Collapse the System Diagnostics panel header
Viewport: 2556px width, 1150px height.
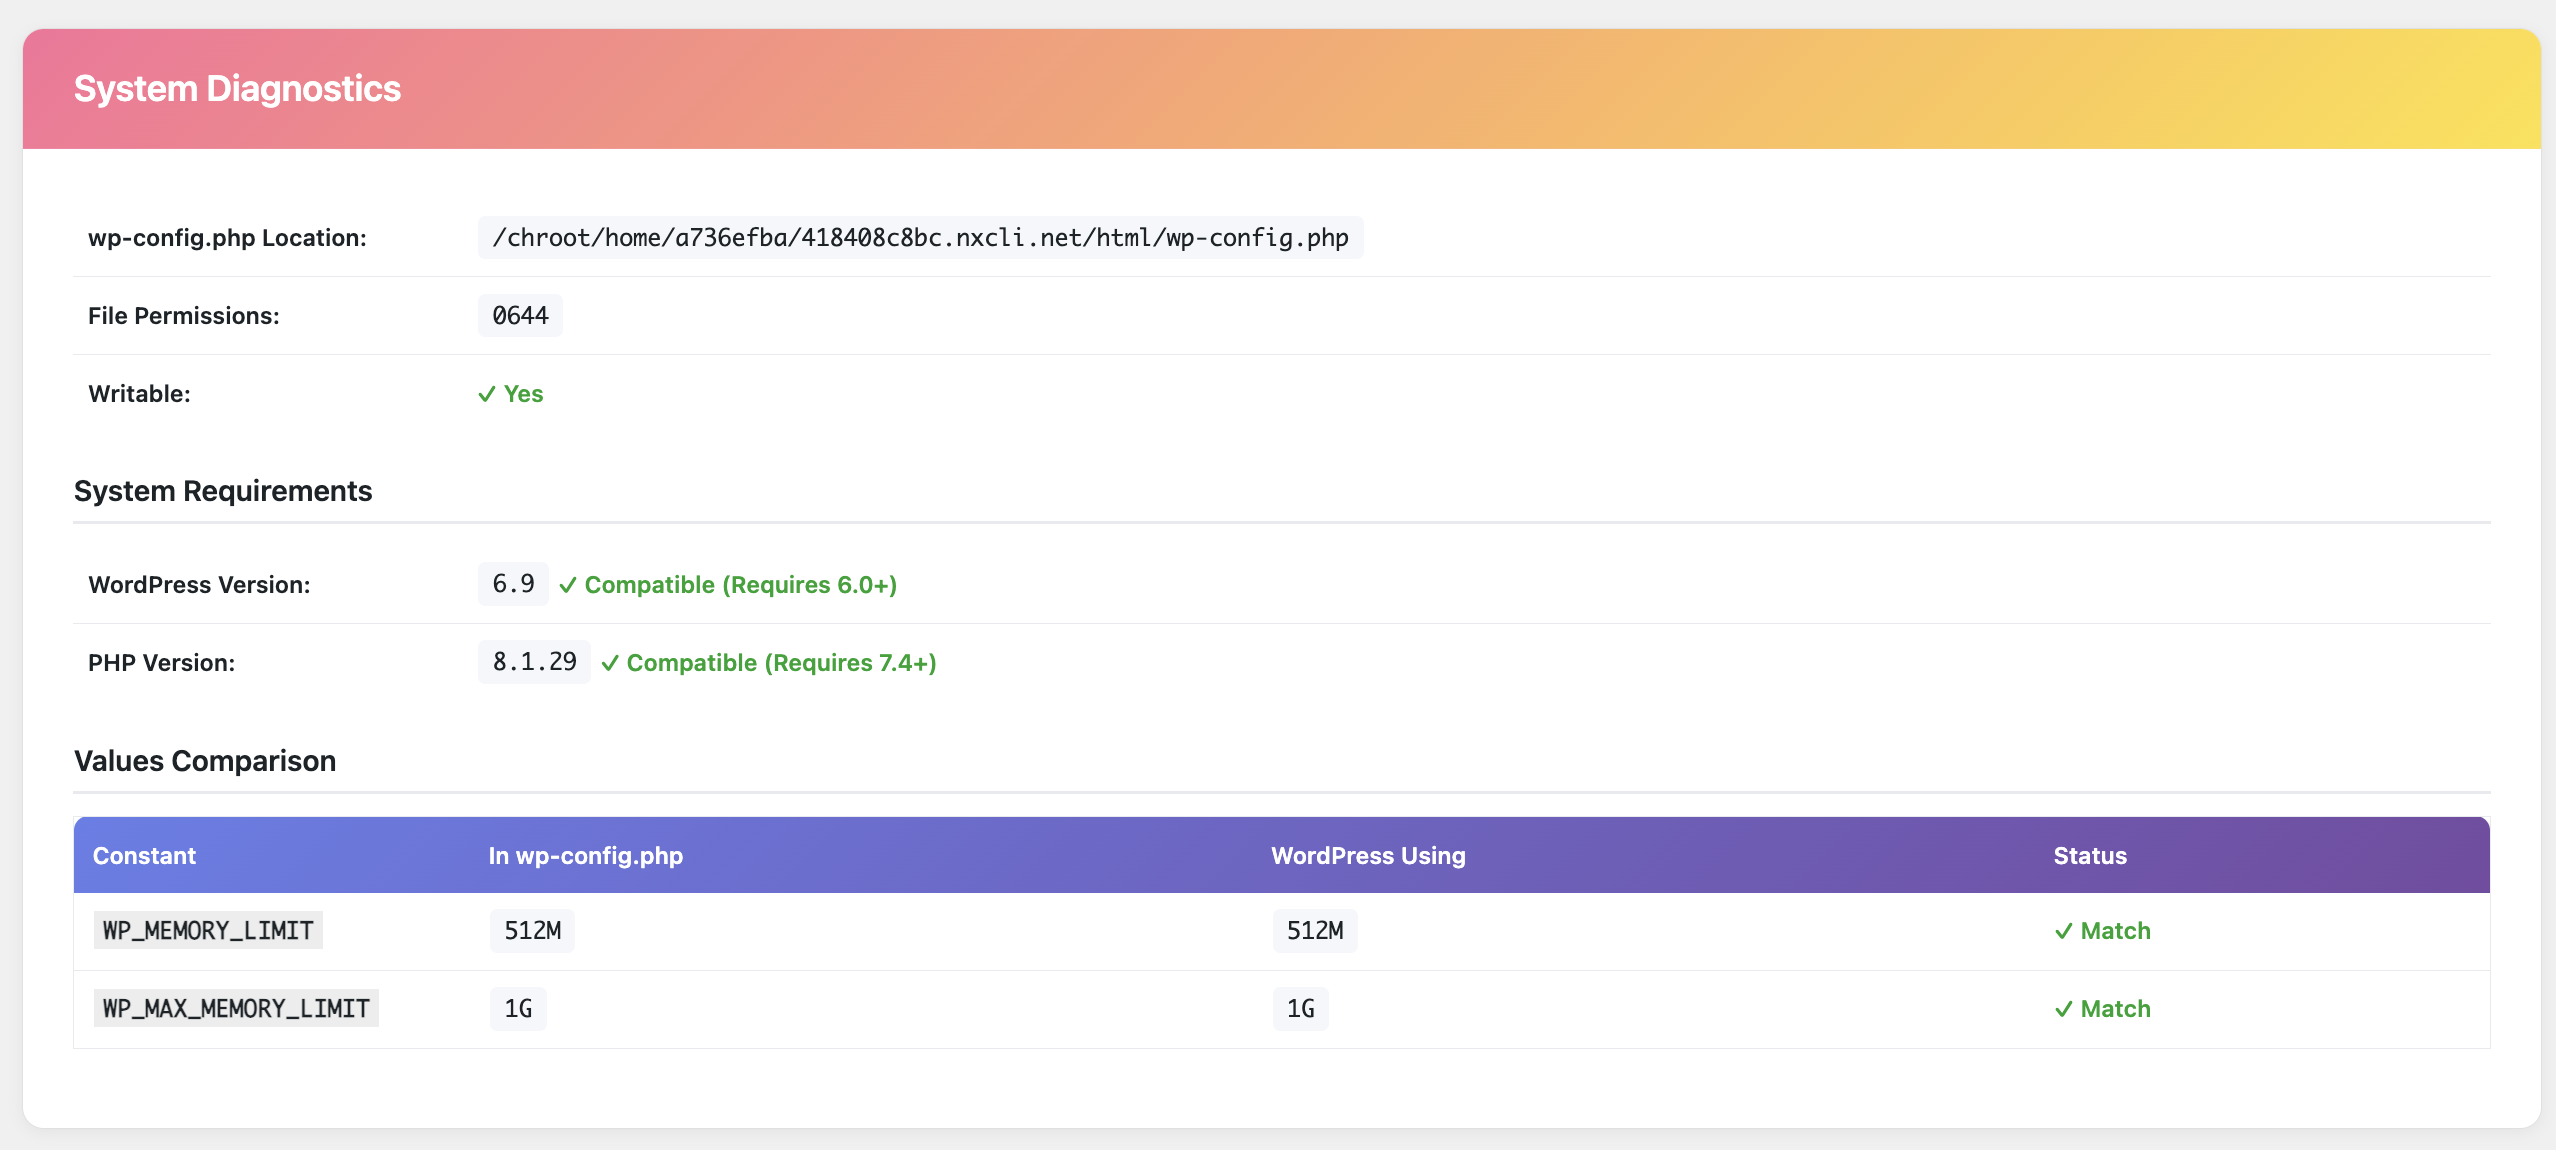(x=236, y=88)
